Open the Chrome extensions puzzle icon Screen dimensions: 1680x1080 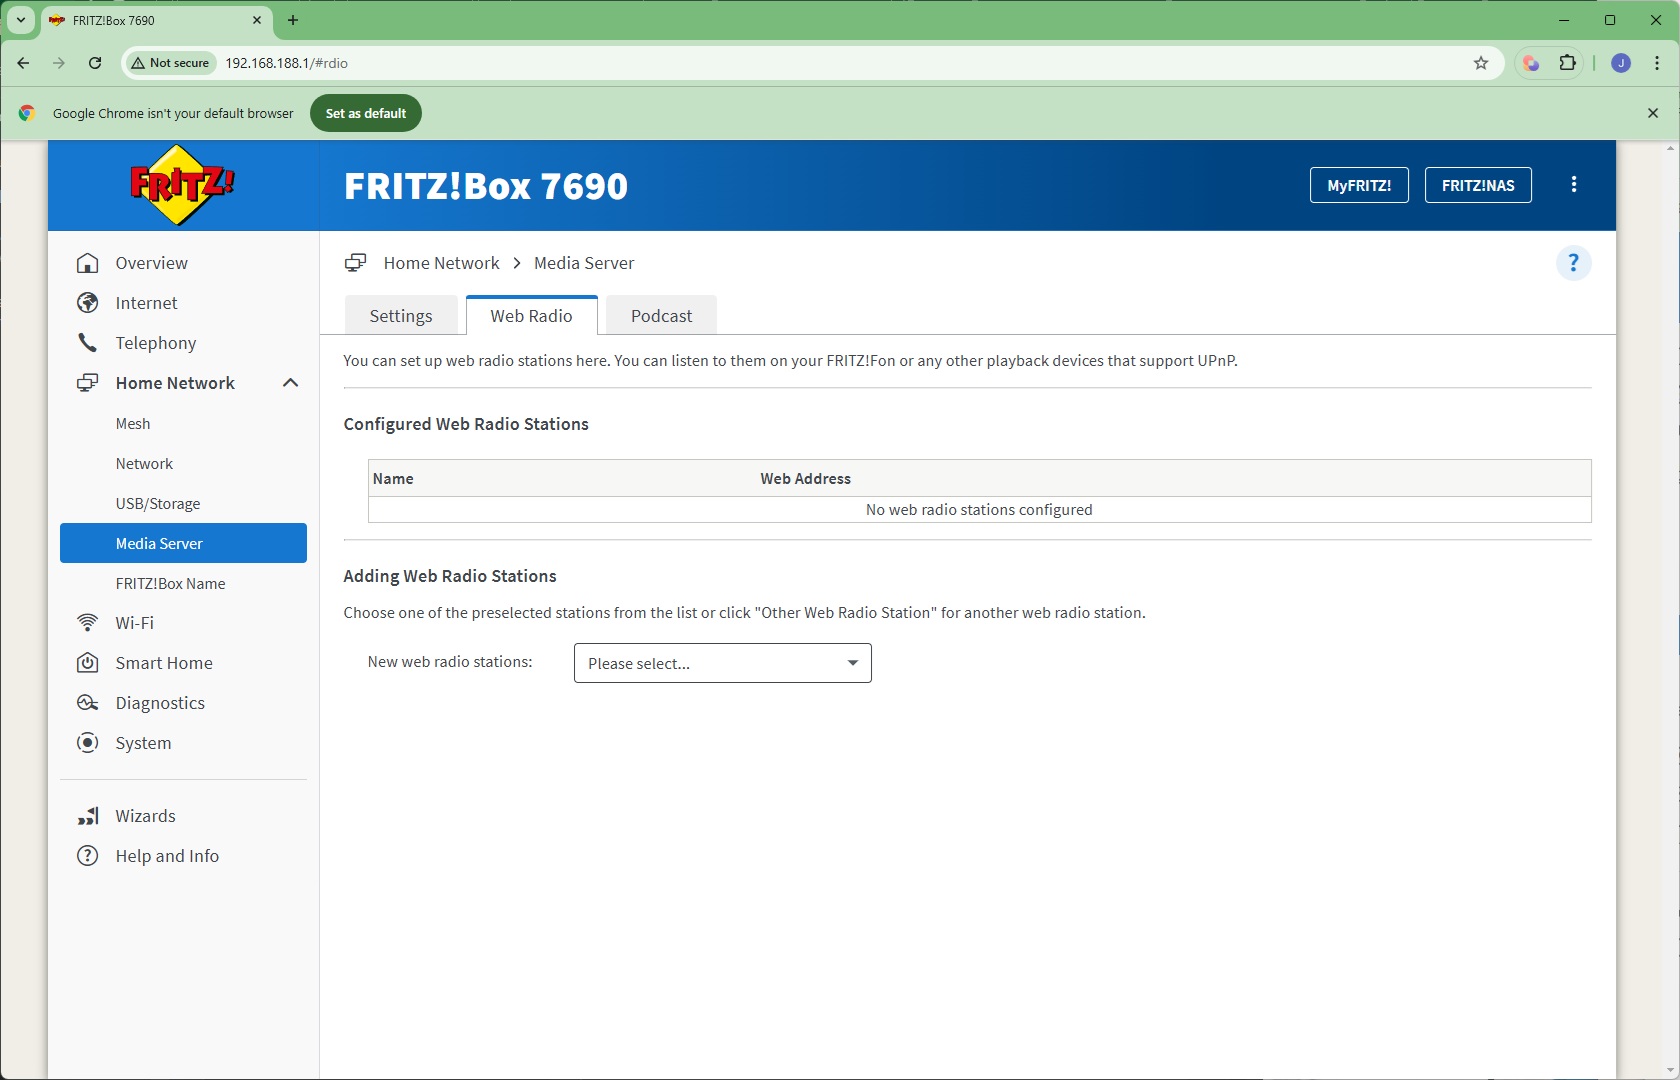(x=1567, y=63)
